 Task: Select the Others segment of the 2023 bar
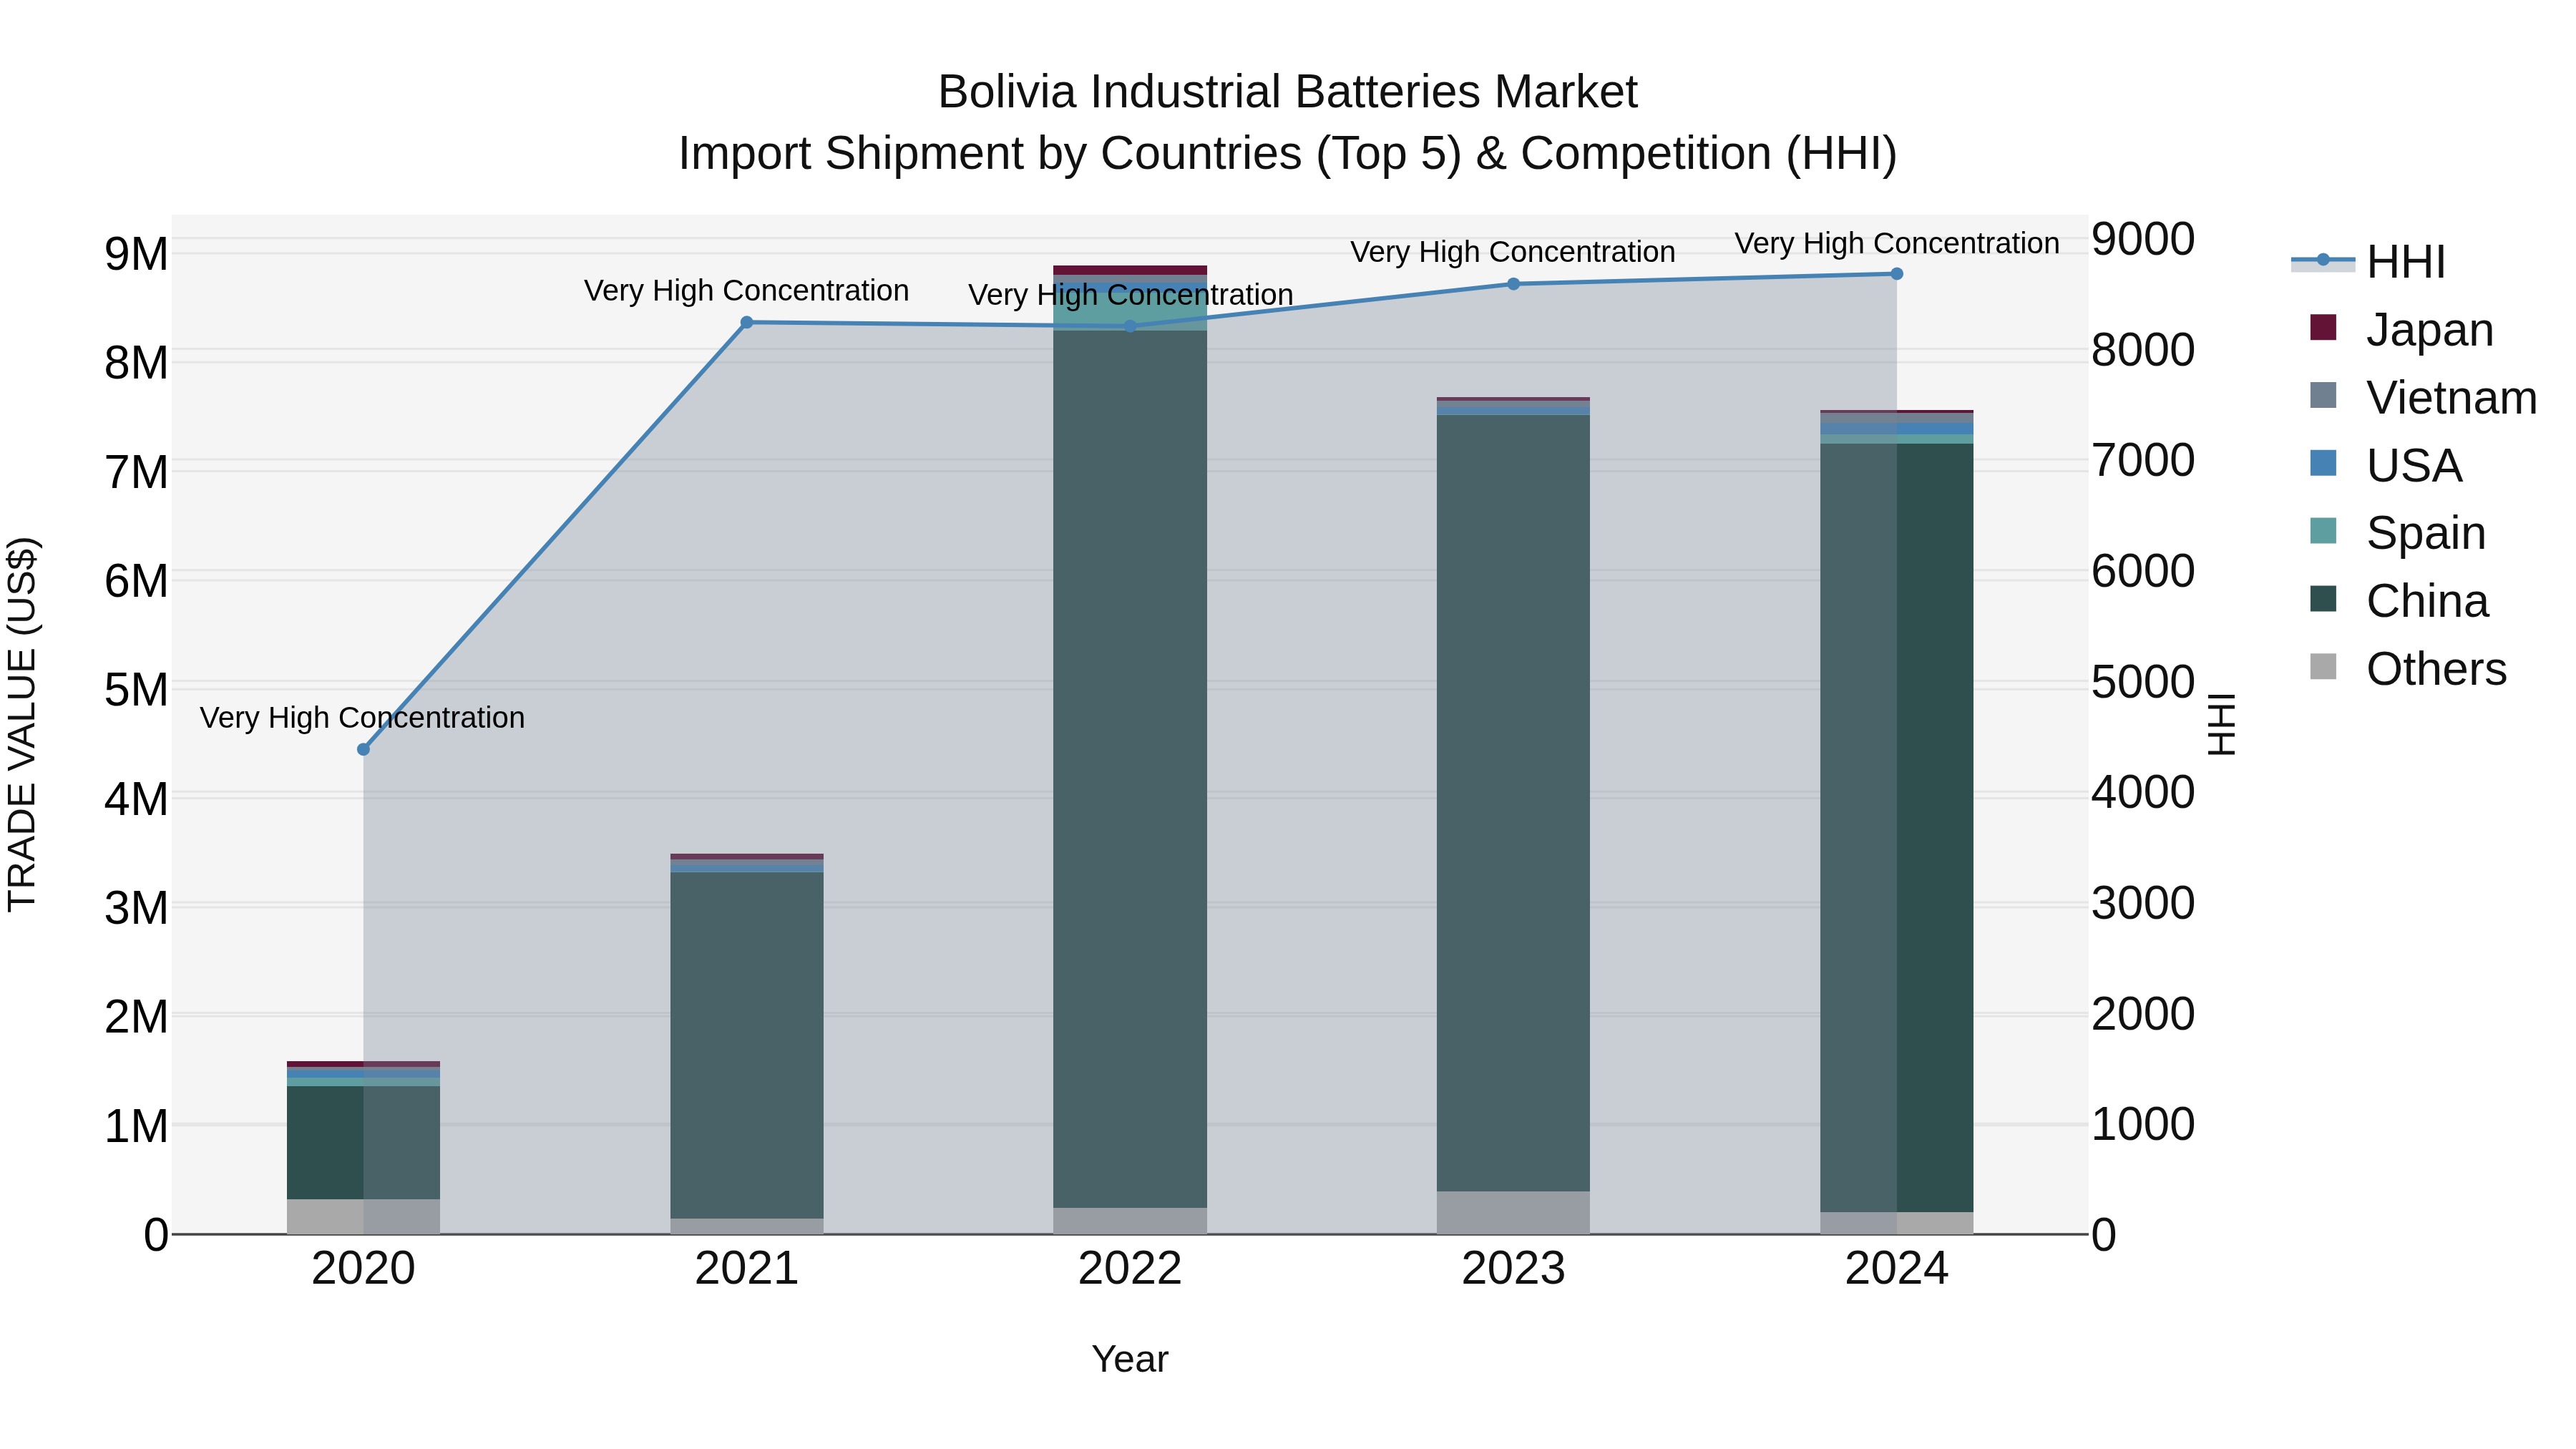(x=1513, y=1212)
